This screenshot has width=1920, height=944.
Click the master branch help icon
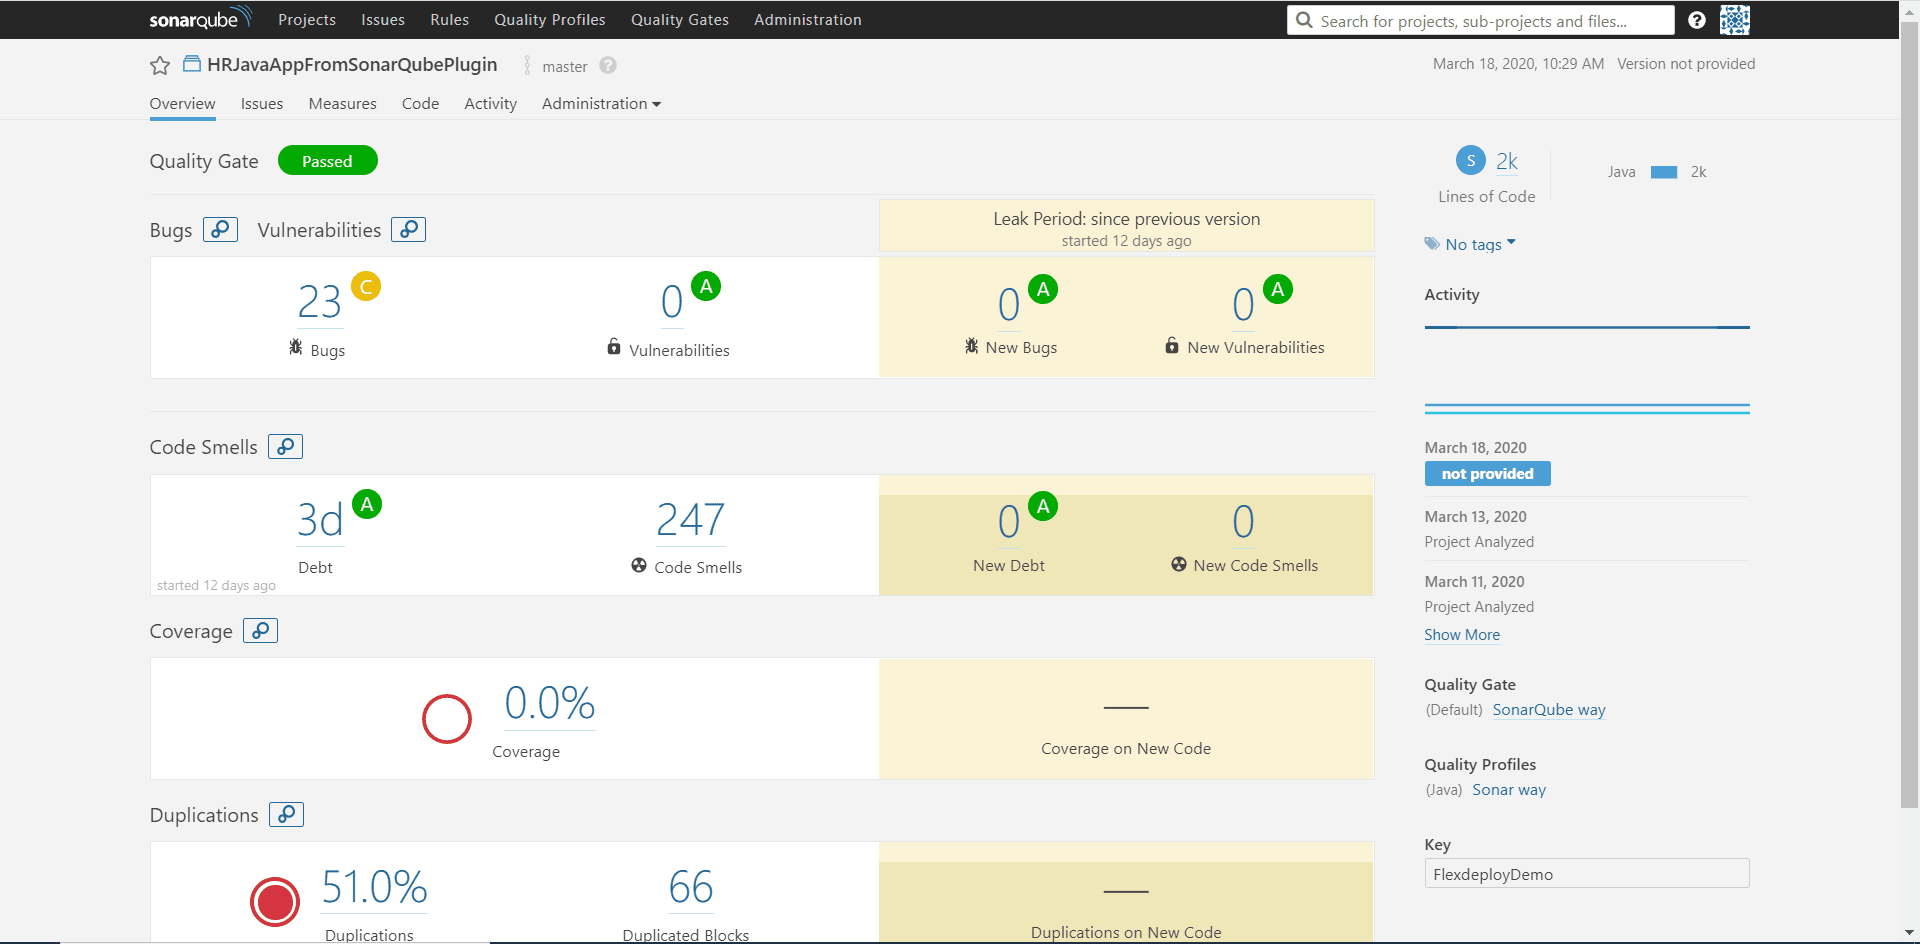click(608, 66)
